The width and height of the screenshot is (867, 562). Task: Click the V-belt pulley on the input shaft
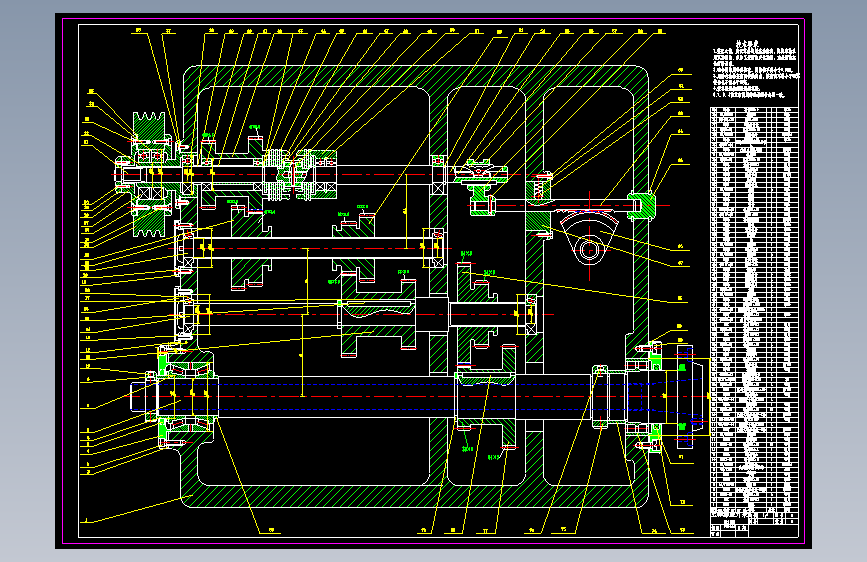click(x=149, y=174)
